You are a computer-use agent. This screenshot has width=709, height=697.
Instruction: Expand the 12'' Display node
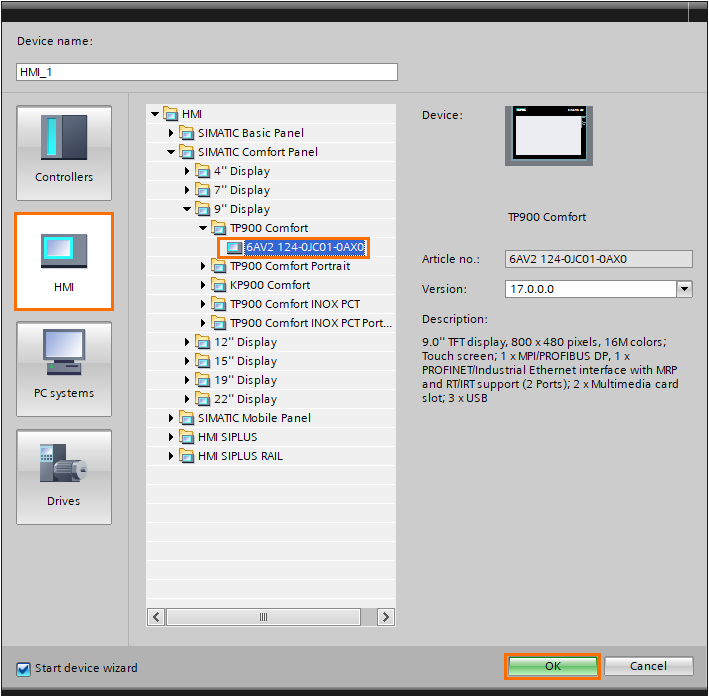point(187,342)
